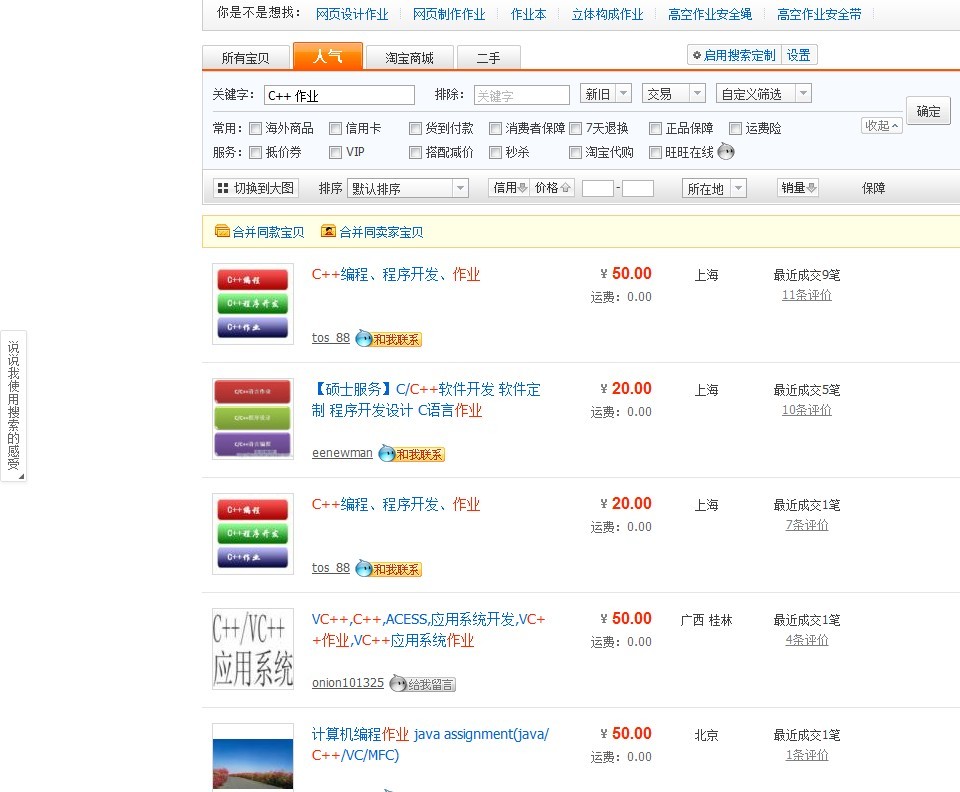Viewport: 960px width, 792px height.
Task: Open the 默认排序 sort dropdown
Action: (x=408, y=188)
